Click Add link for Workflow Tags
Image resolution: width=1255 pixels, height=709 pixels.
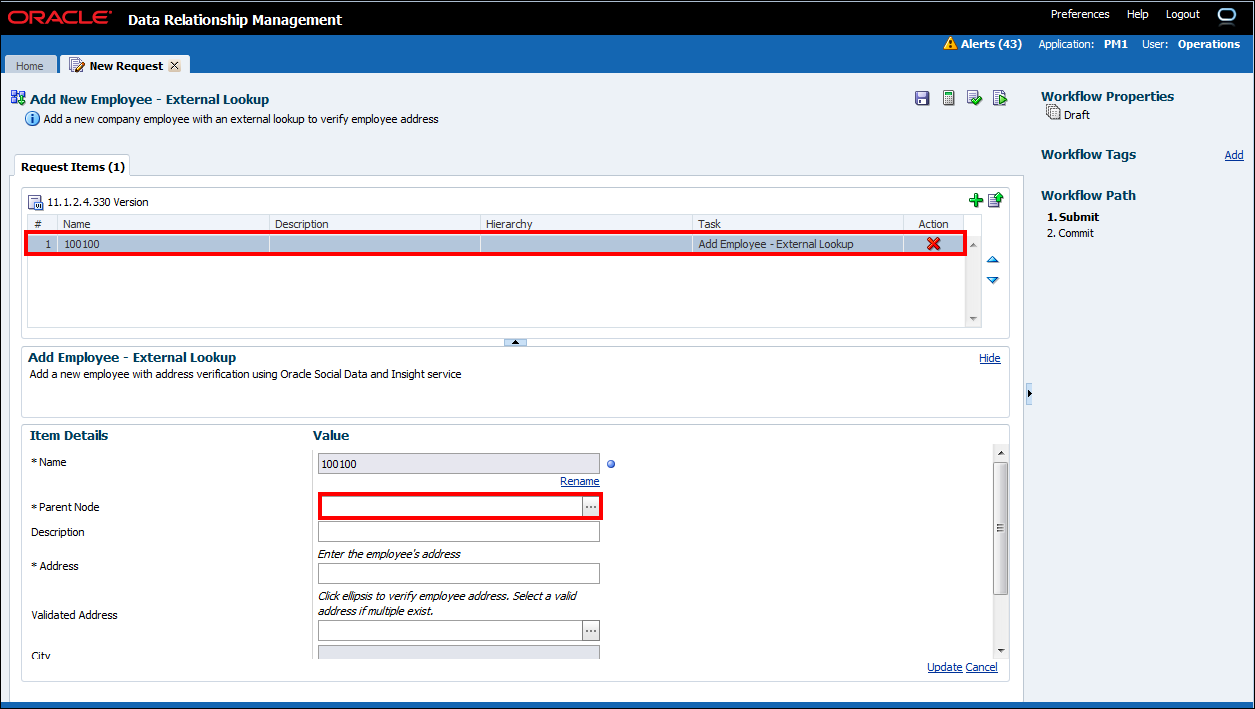coord(1234,155)
